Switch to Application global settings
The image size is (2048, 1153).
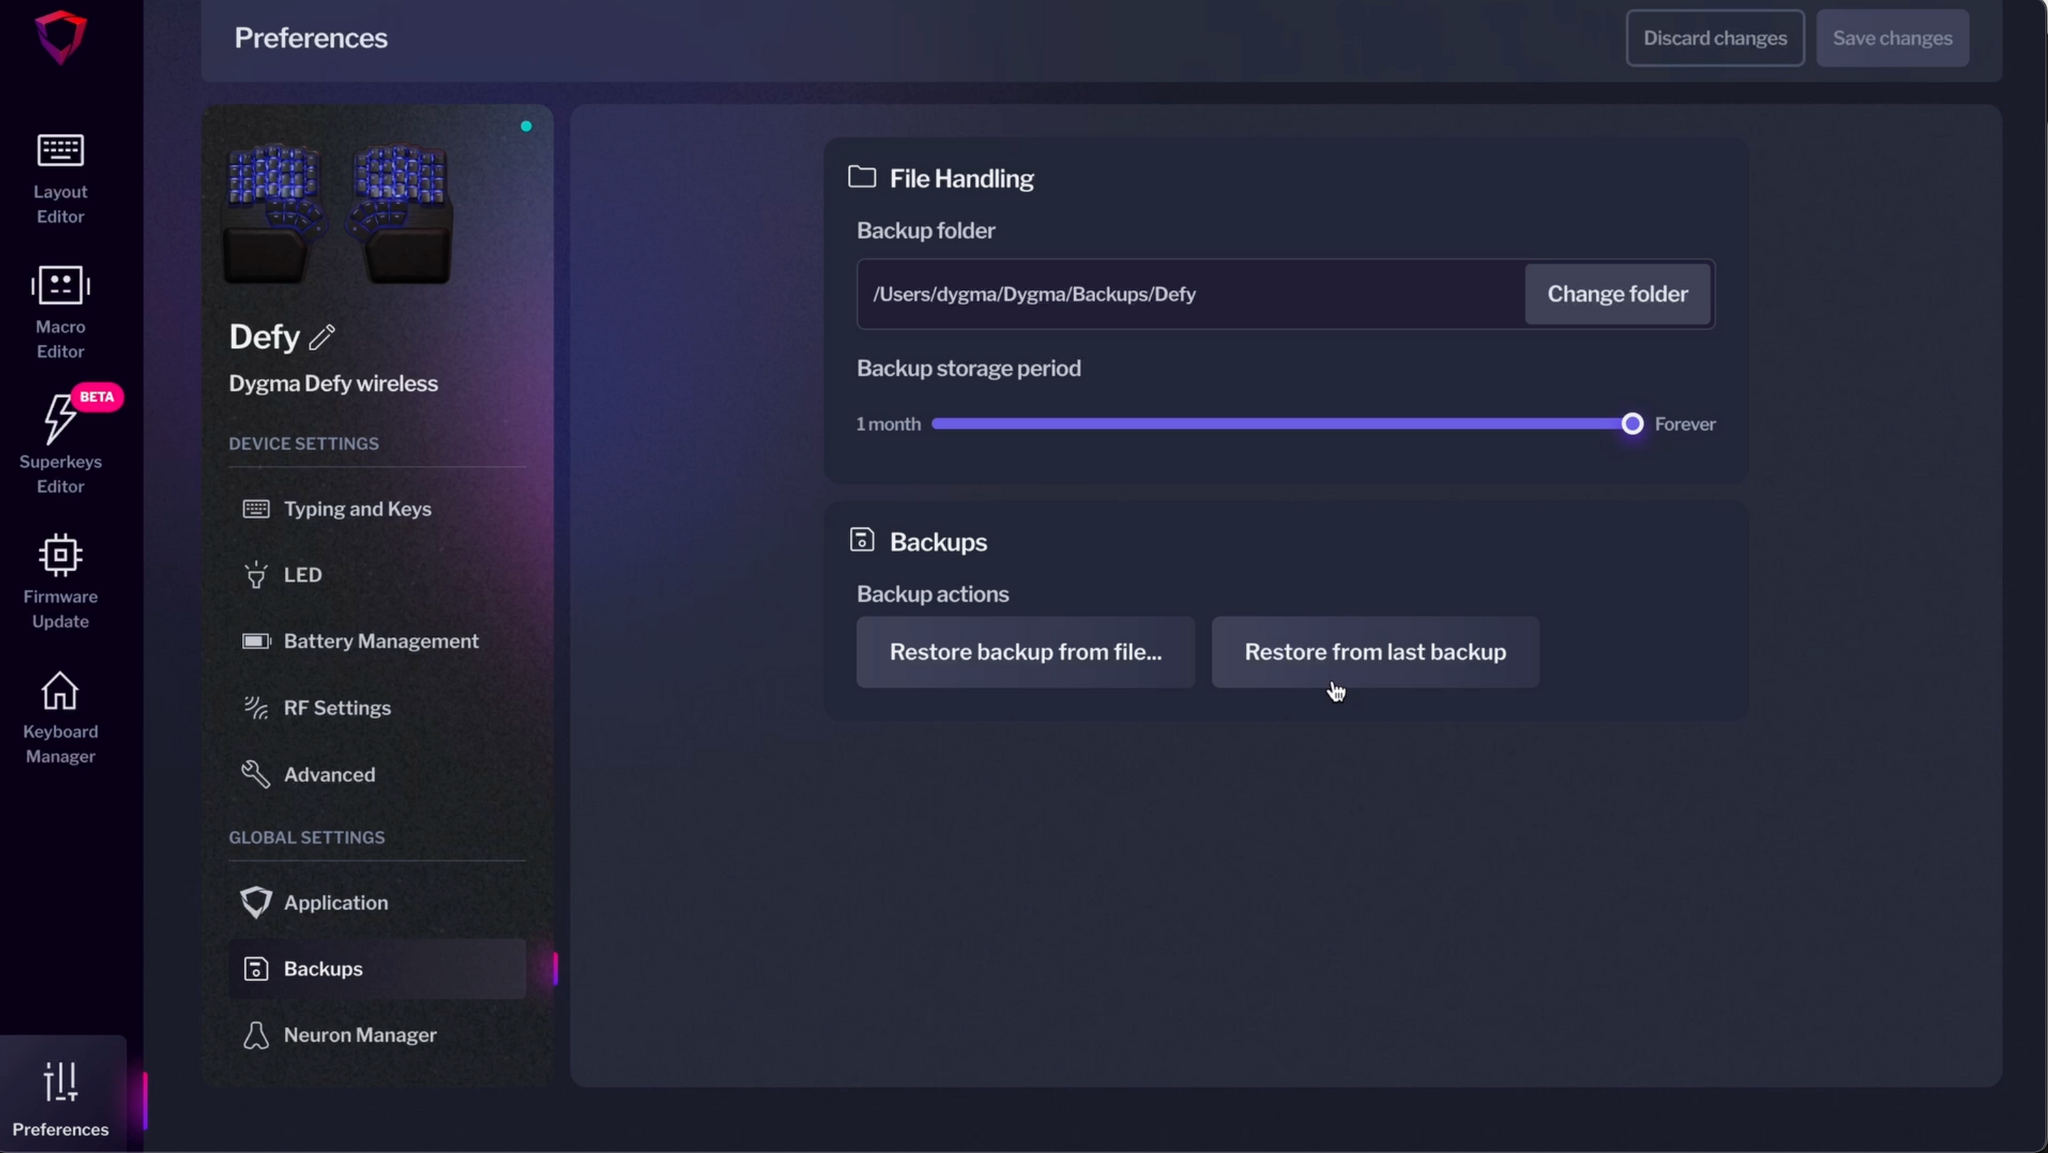335,903
